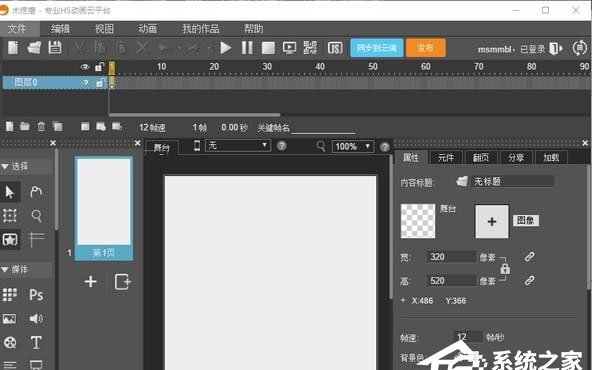Viewport: 592px width, 370px height.
Task: Add a new page with the plus icon
Action: point(91,282)
